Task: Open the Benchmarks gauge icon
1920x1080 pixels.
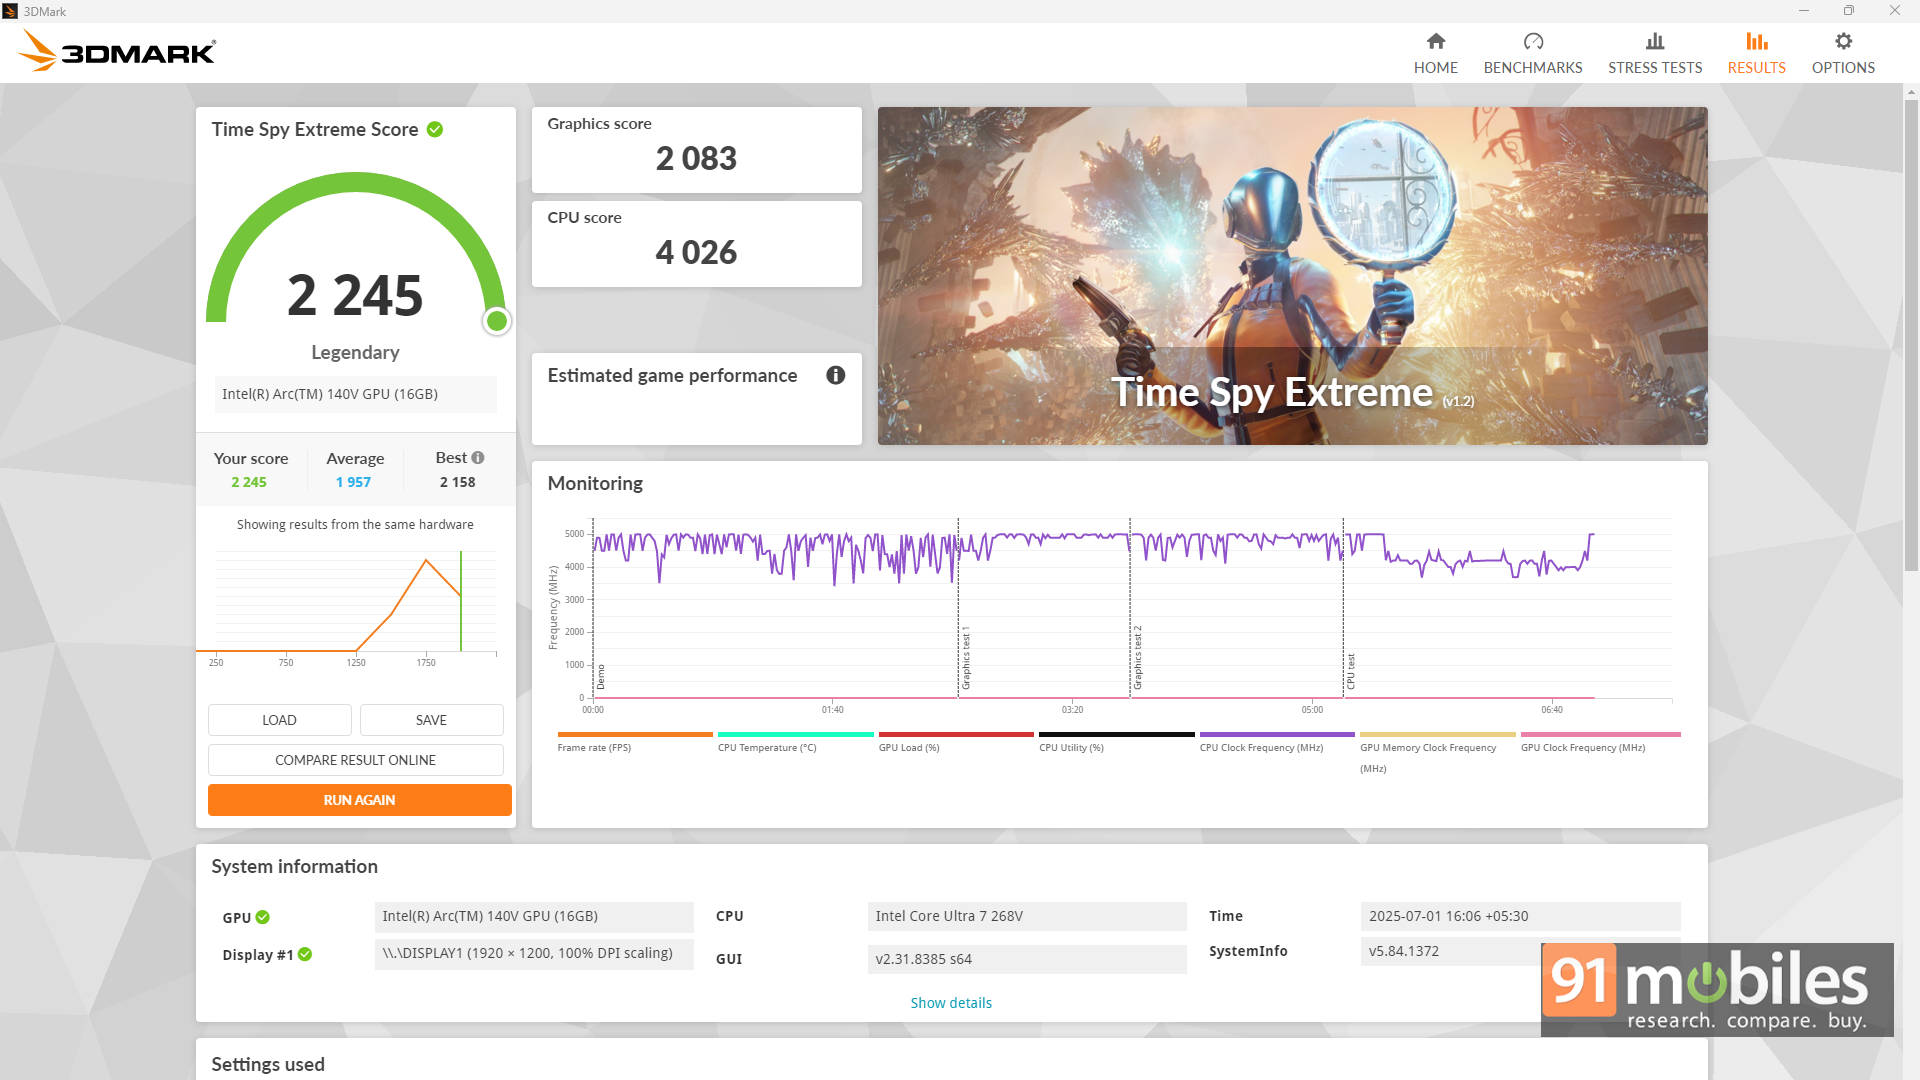Action: 1533,41
